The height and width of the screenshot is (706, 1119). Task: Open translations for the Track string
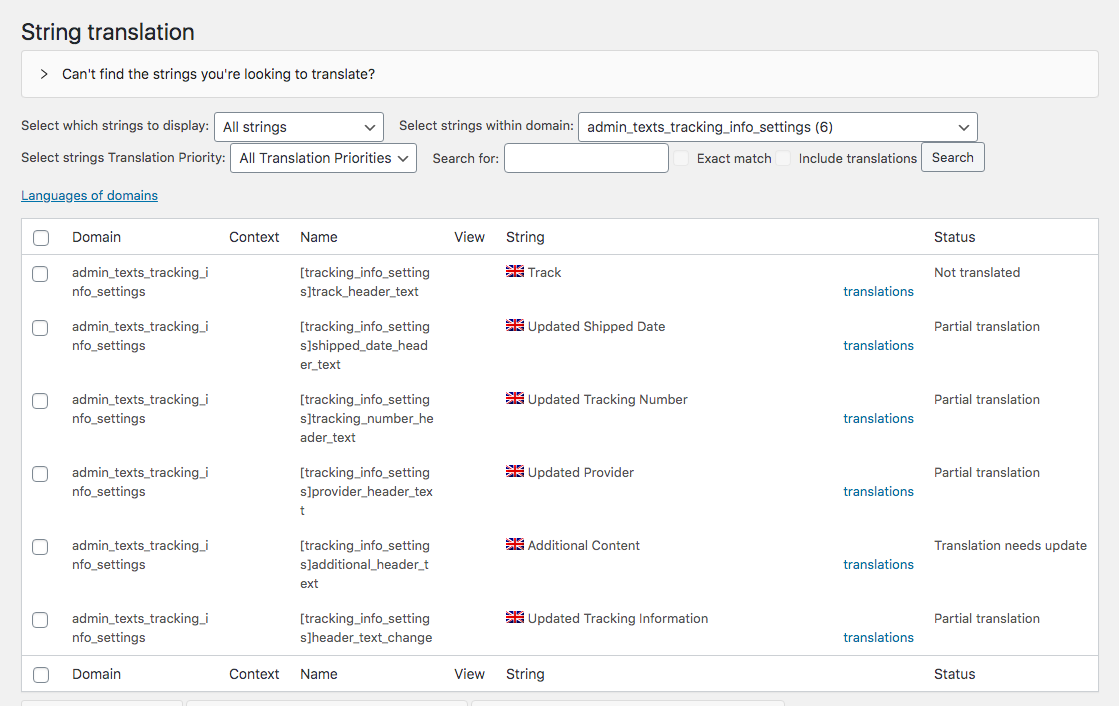click(878, 291)
